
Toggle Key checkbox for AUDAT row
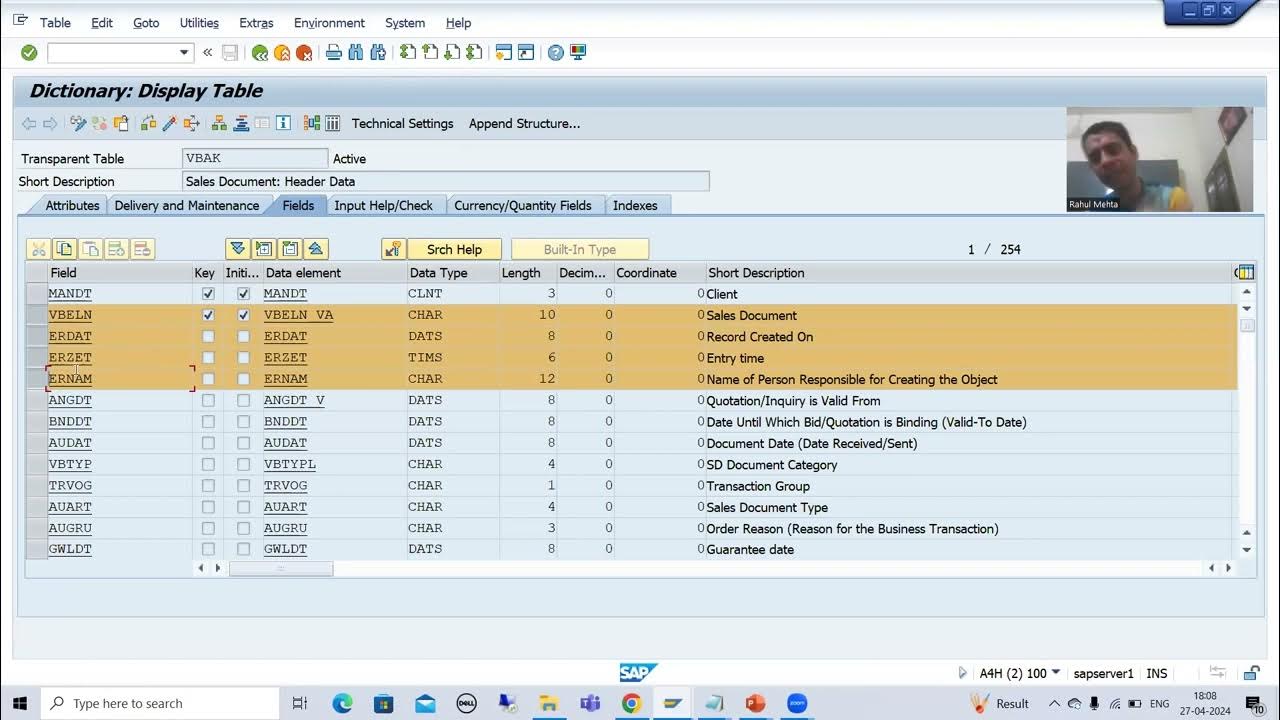click(x=208, y=443)
